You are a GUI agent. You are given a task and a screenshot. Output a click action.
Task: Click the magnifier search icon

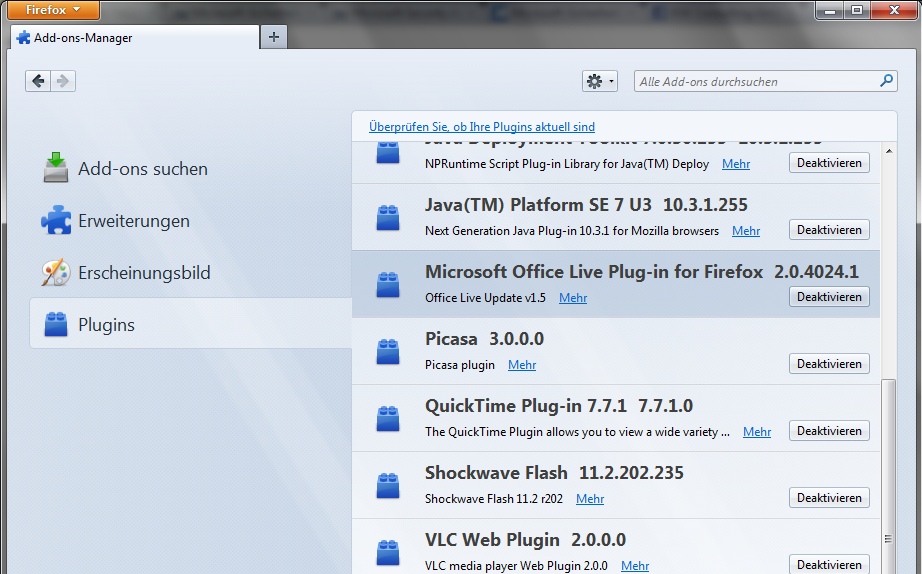point(886,81)
